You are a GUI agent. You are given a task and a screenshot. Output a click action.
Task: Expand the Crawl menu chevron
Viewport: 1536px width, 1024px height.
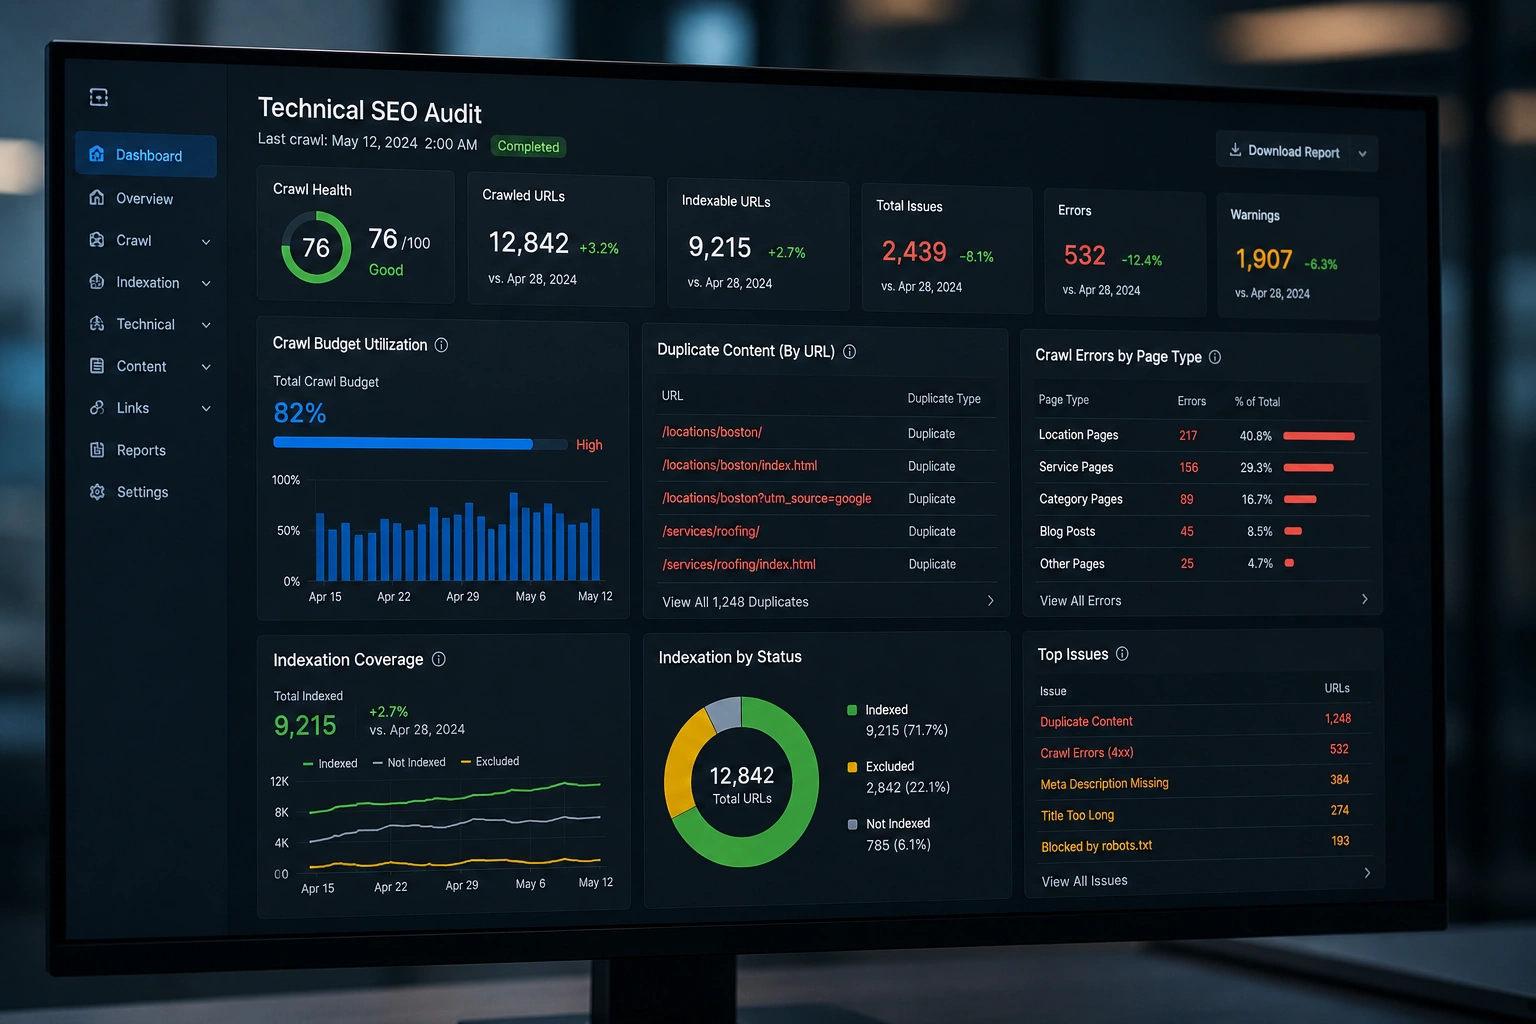click(206, 241)
